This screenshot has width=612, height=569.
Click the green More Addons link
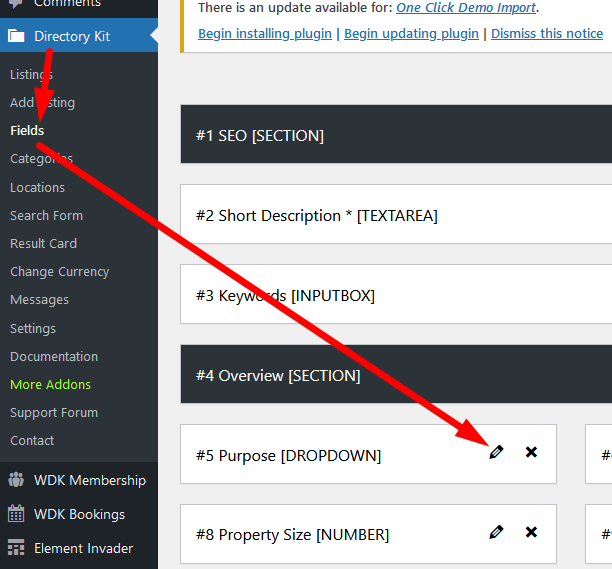50,384
